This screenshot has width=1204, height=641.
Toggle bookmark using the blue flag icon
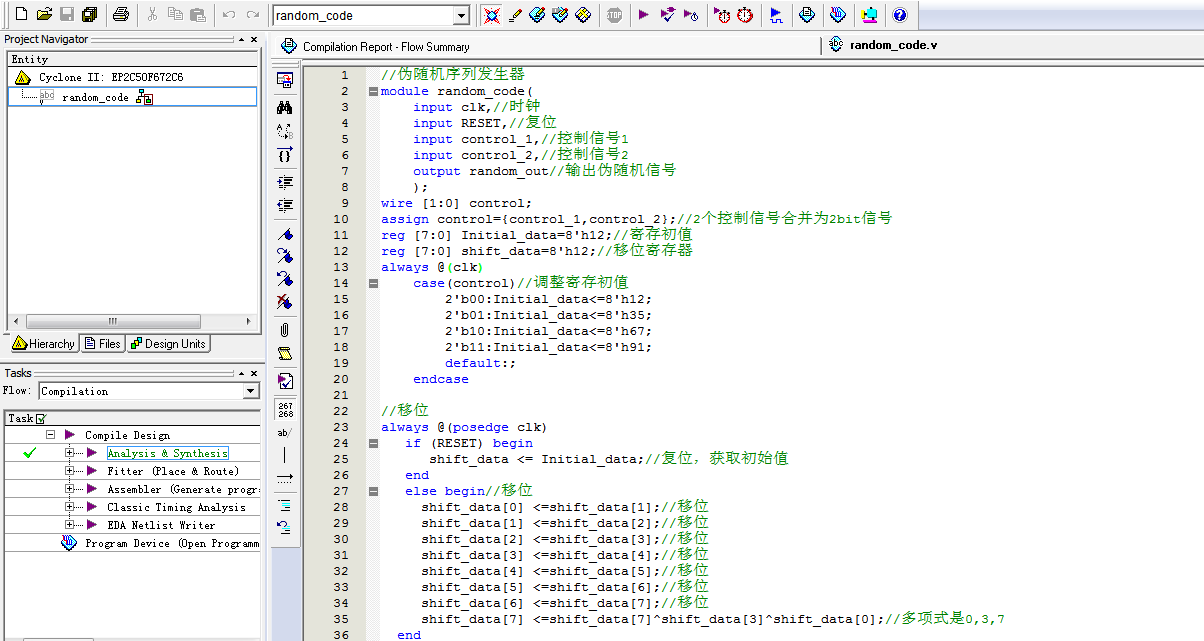[285, 234]
